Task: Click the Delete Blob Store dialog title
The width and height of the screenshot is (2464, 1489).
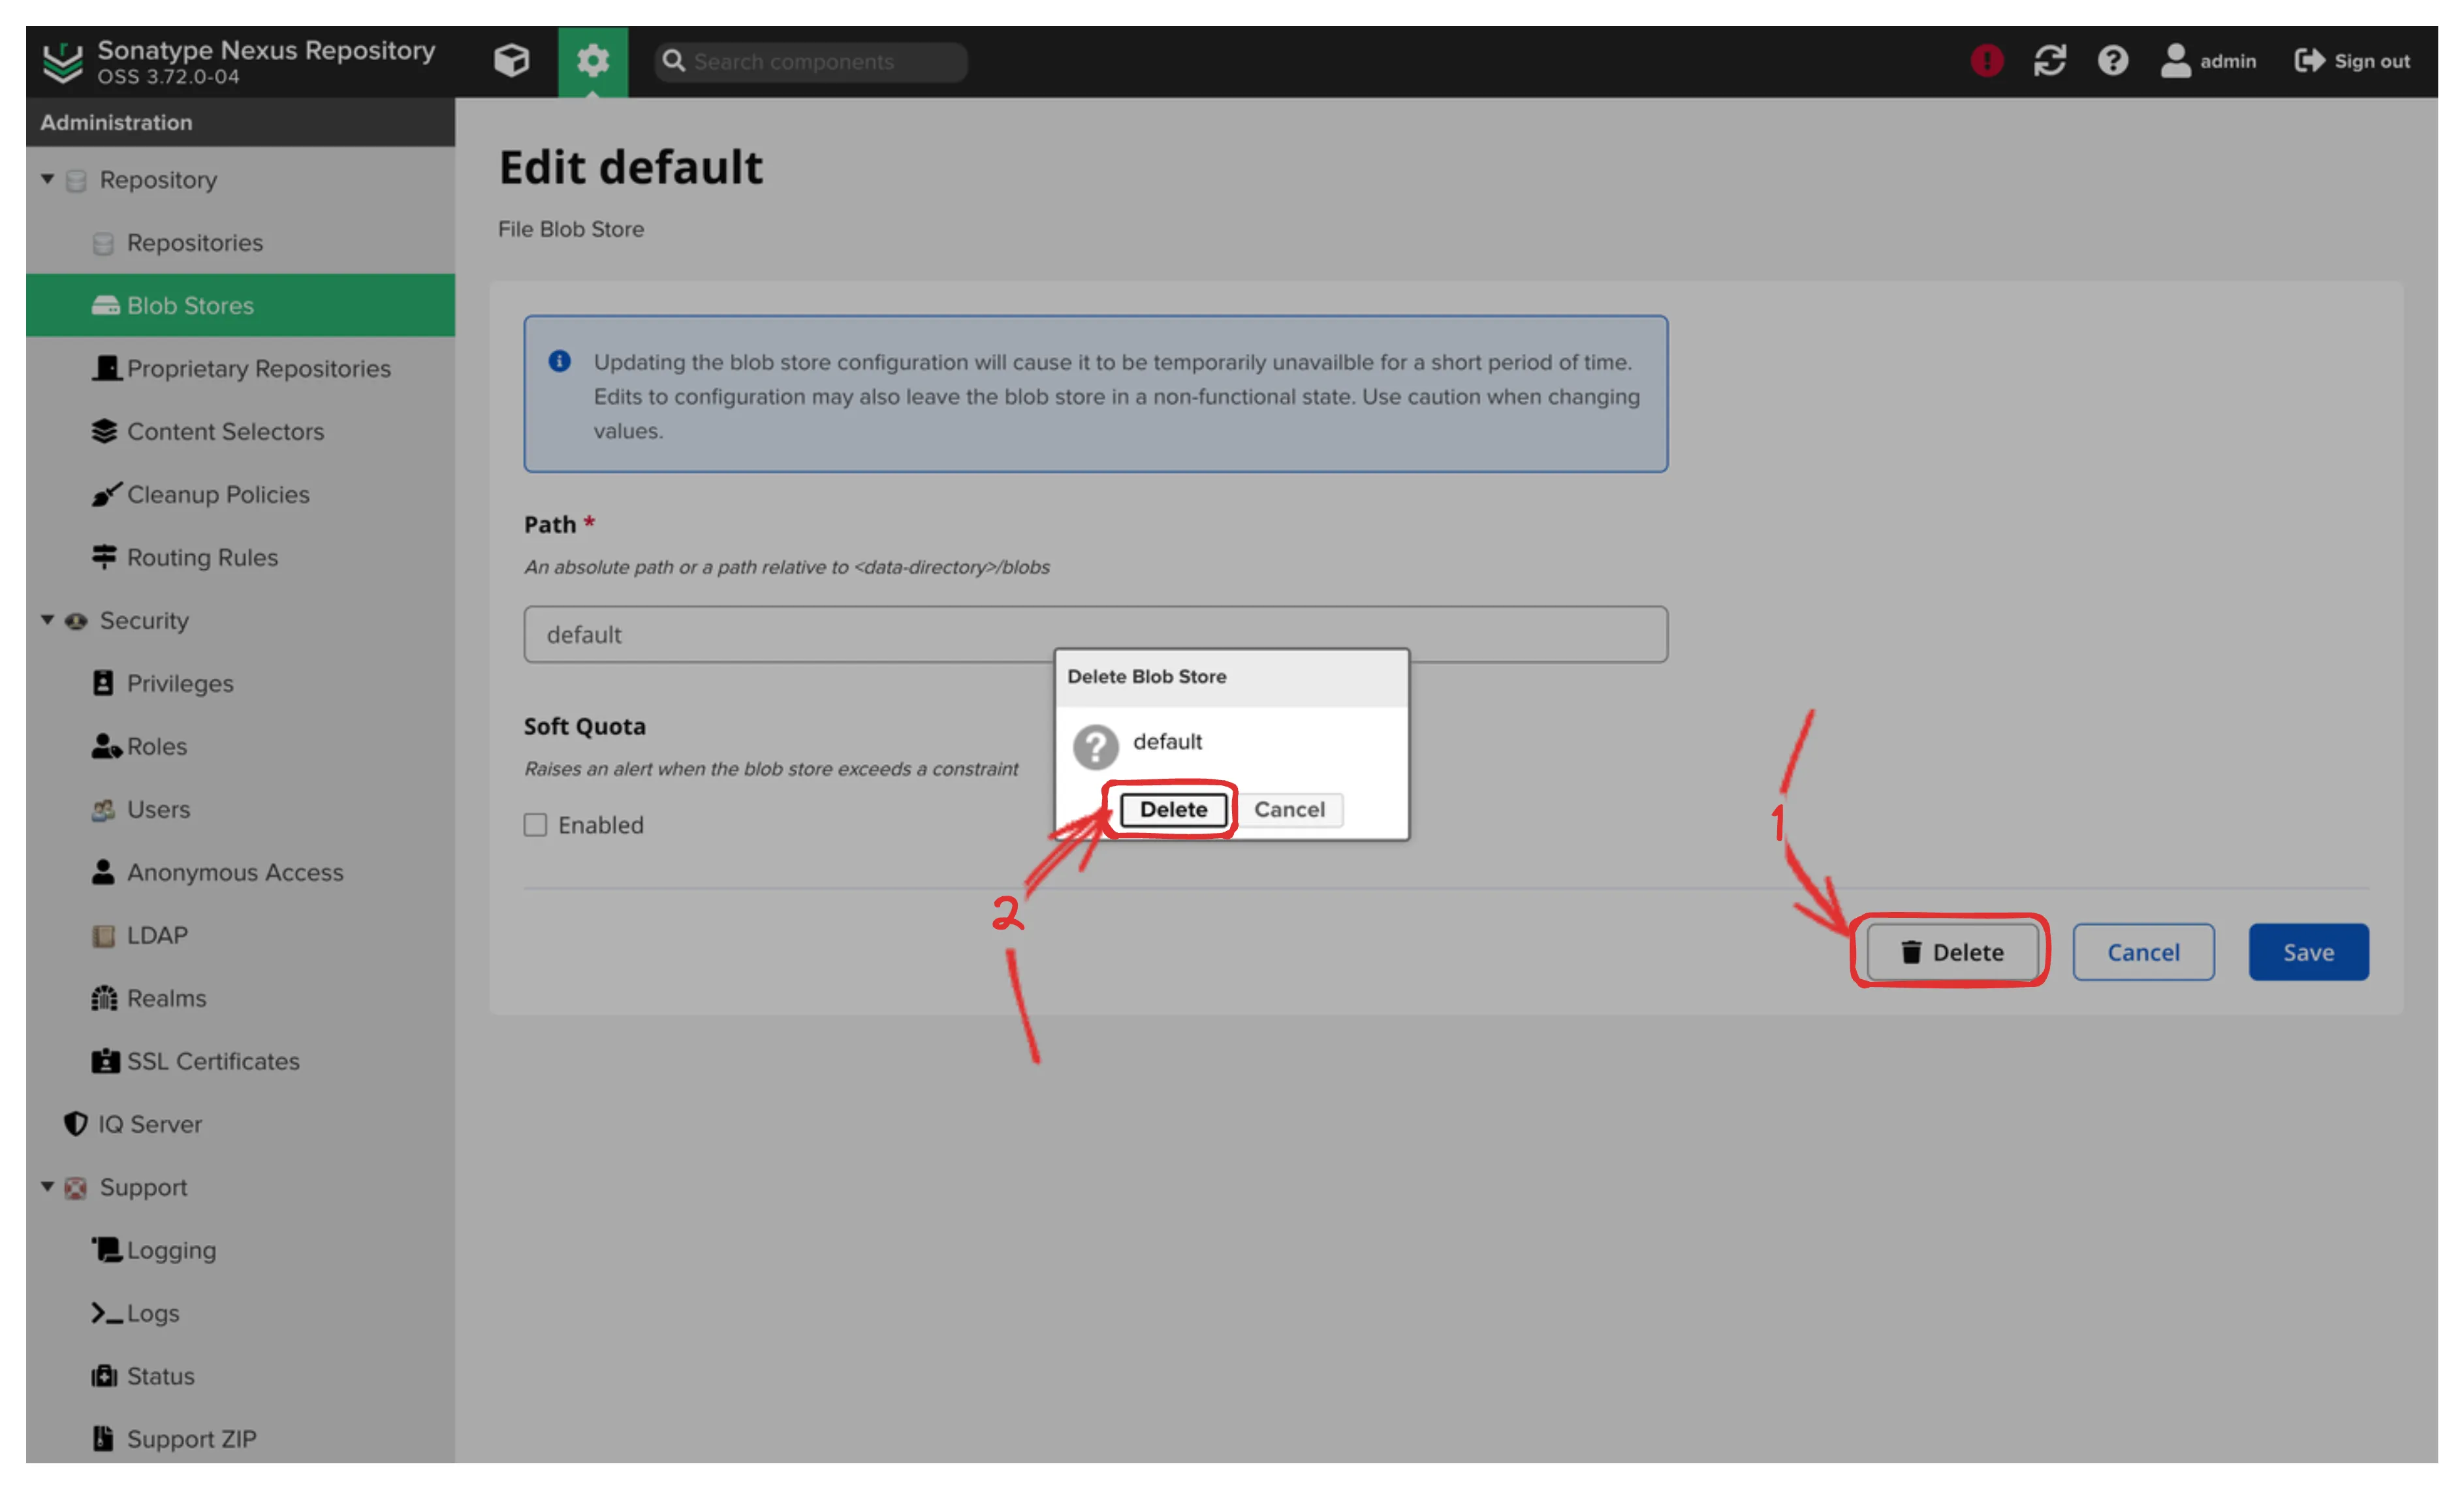Action: tap(1146, 676)
